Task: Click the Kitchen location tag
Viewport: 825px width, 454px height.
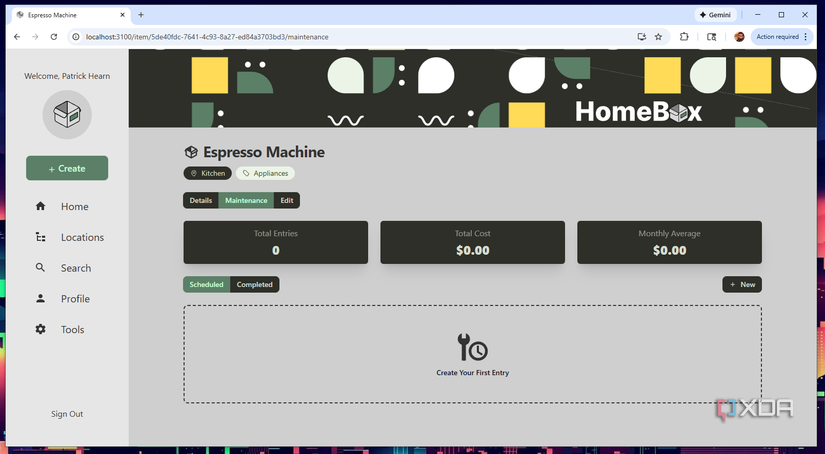Action: [208, 173]
